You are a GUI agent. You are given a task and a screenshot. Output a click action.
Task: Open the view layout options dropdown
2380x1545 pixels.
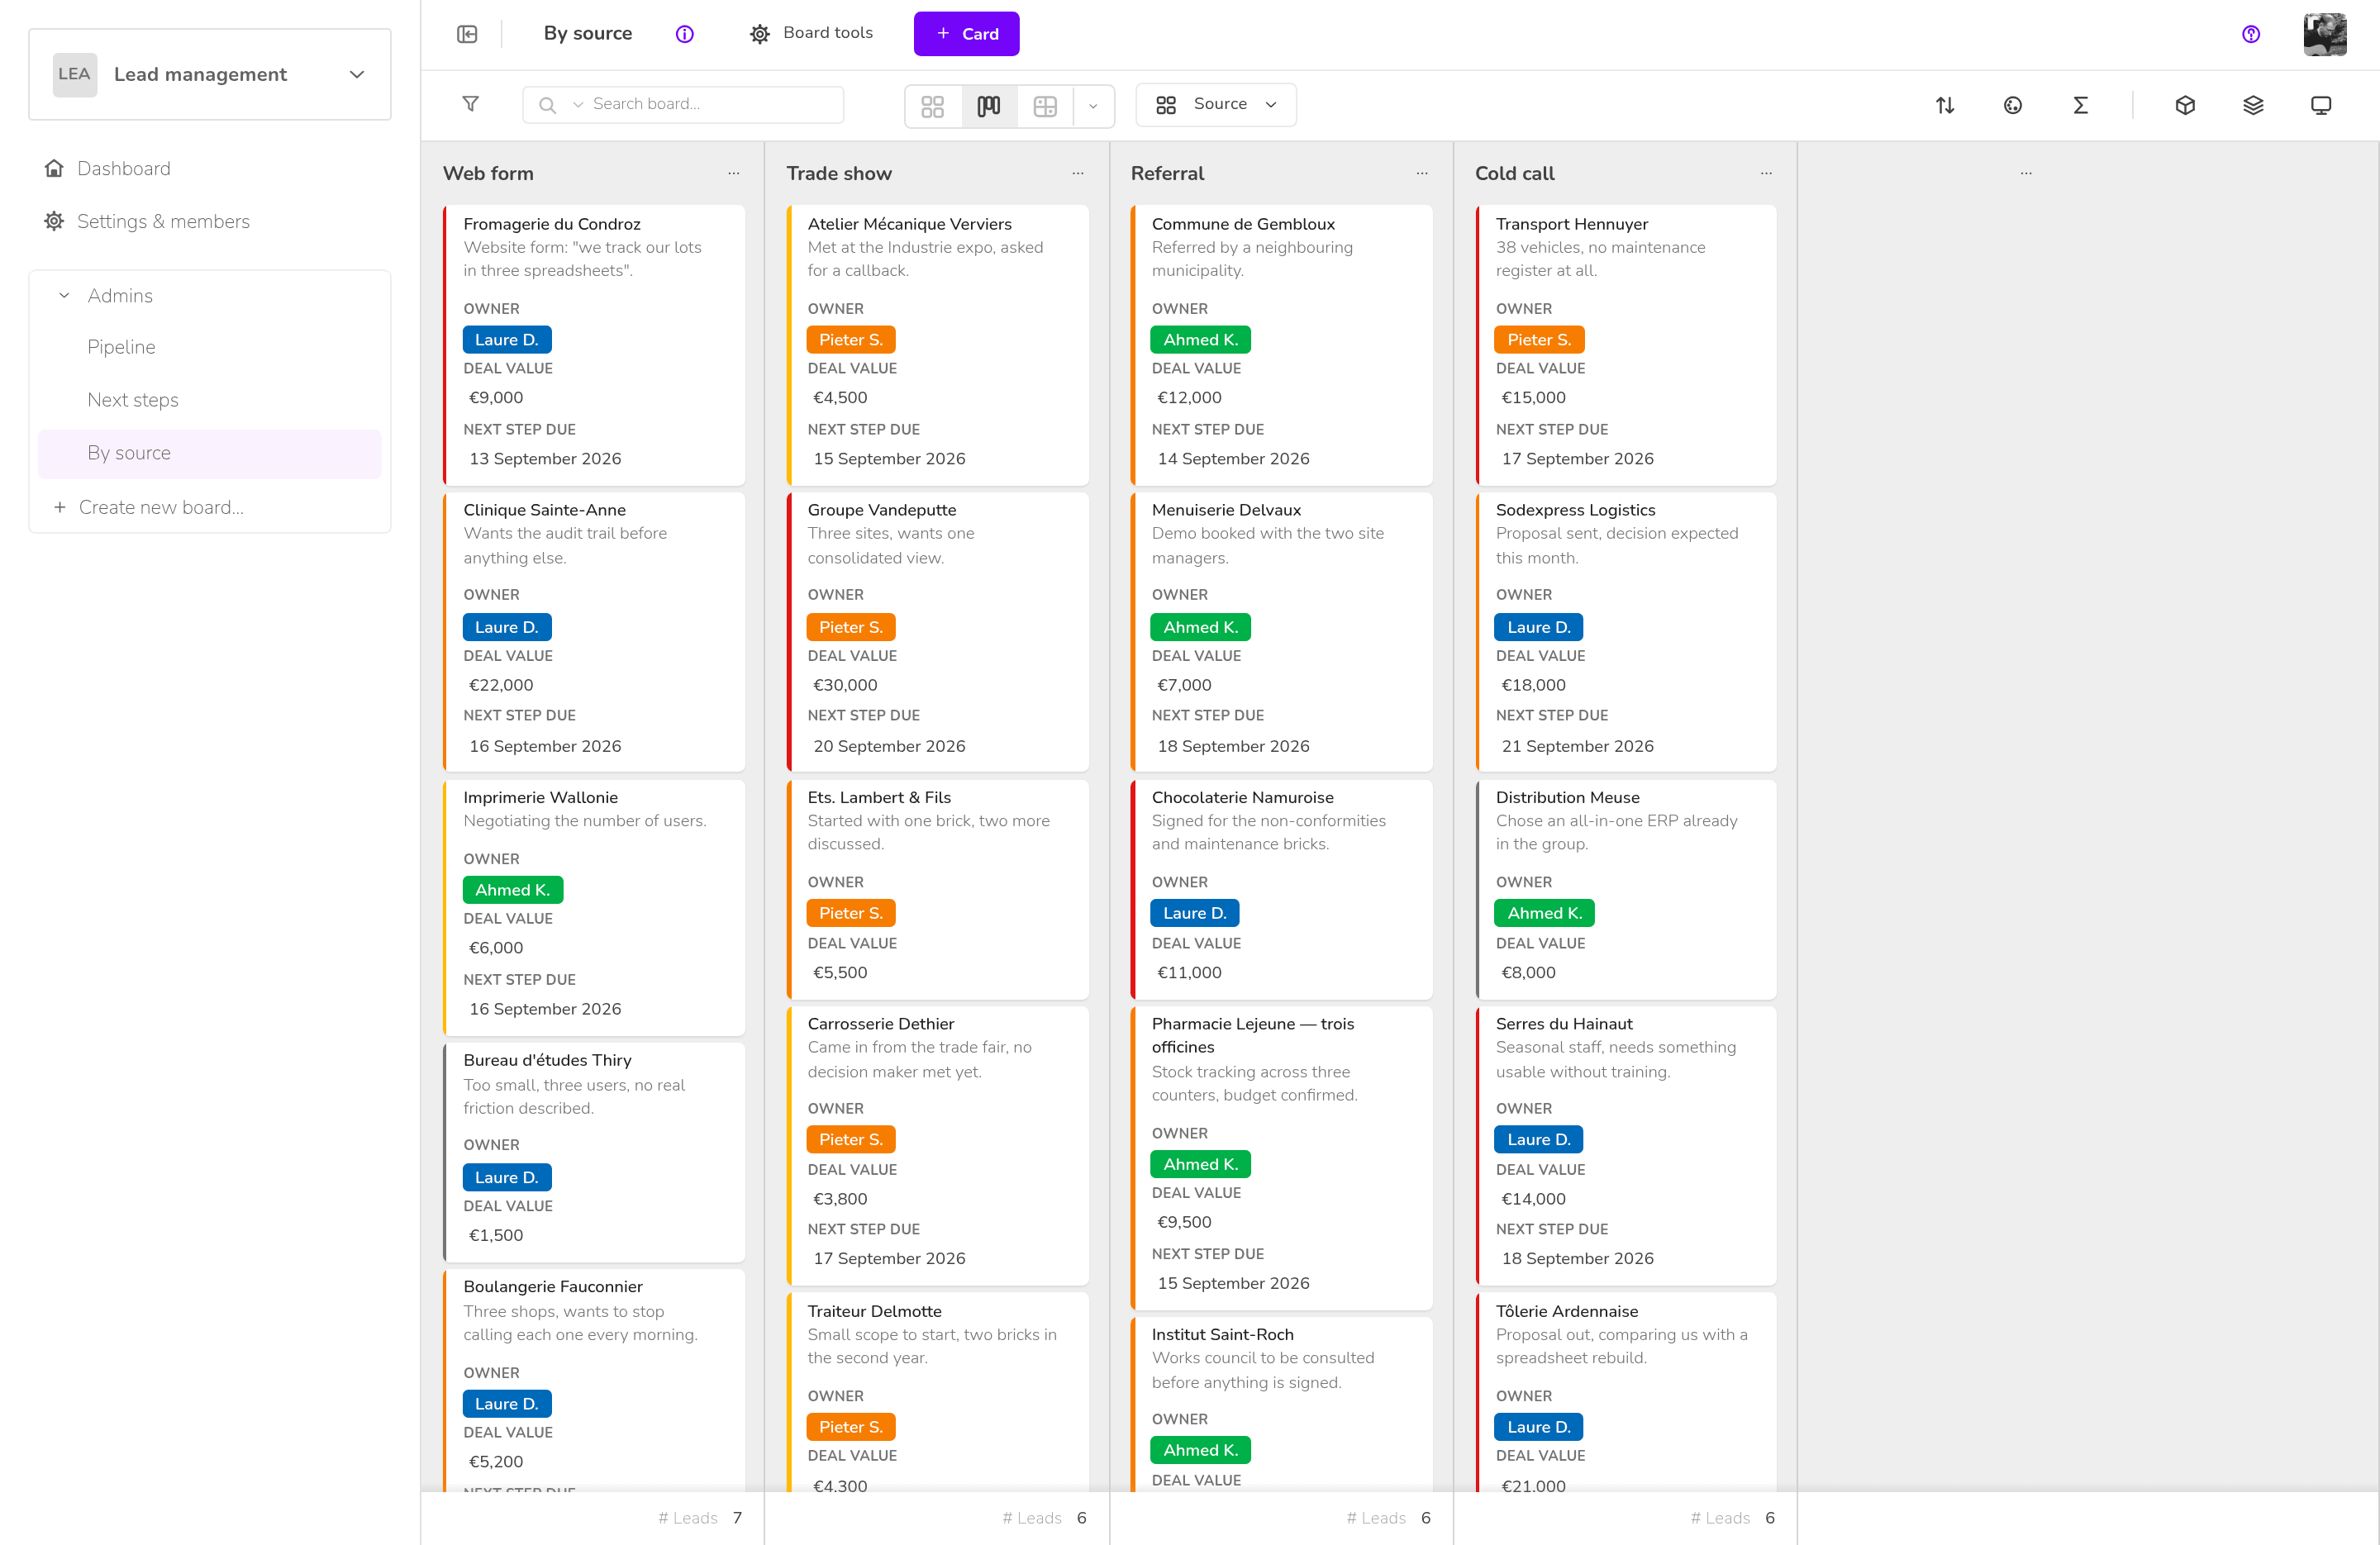coord(1093,106)
